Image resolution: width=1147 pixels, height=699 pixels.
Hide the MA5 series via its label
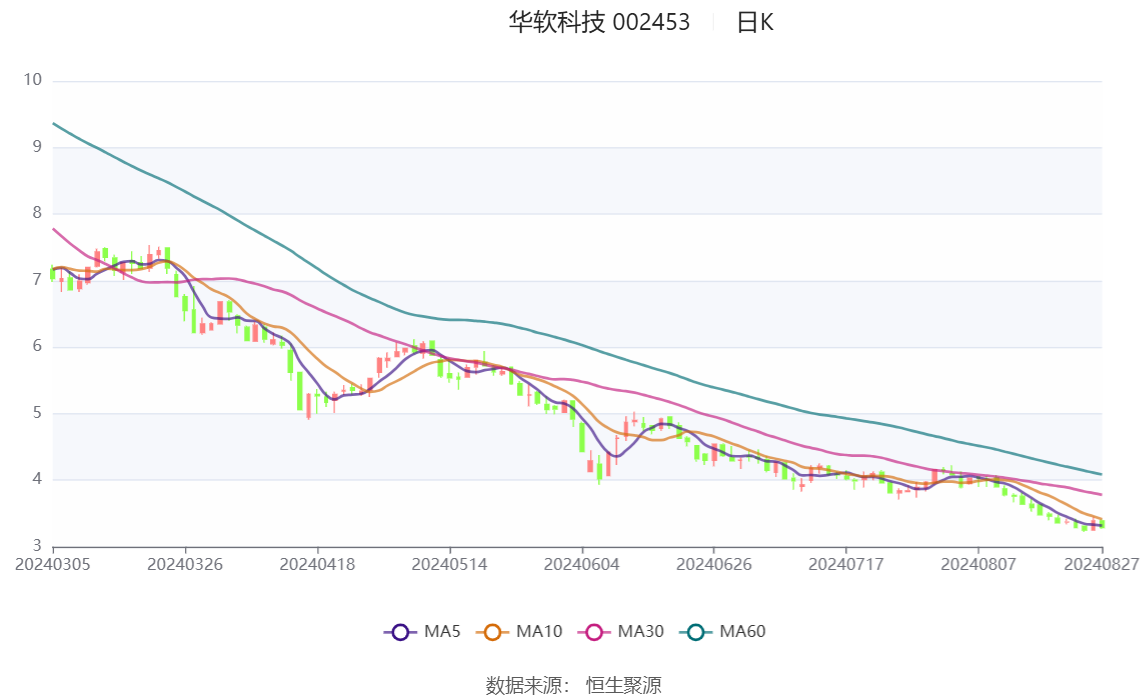click(442, 632)
